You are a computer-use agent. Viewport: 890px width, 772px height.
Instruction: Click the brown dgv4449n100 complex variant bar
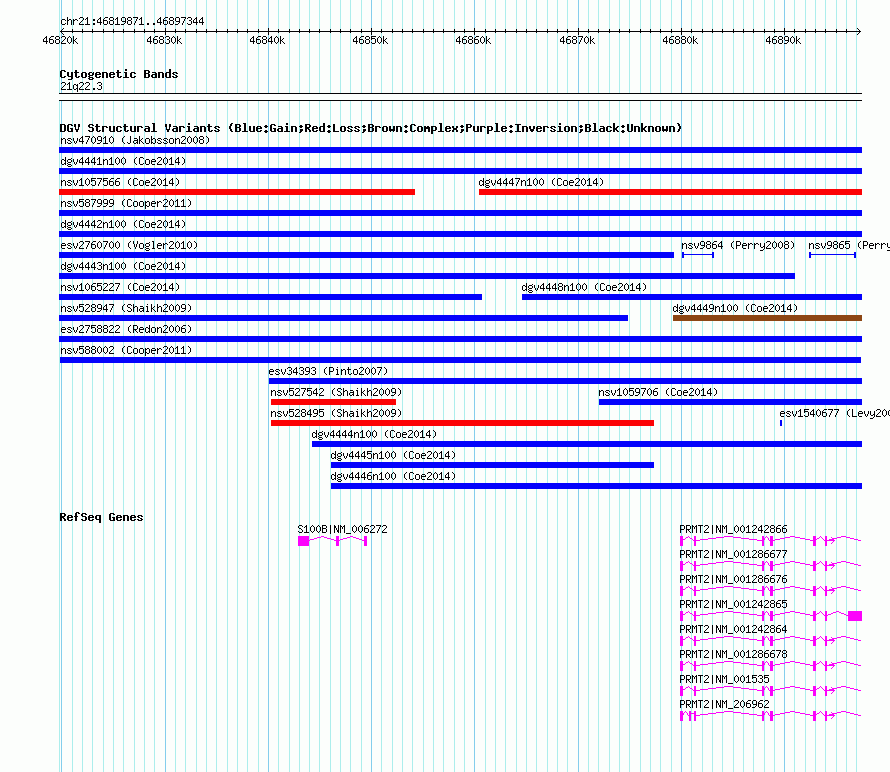point(767,318)
